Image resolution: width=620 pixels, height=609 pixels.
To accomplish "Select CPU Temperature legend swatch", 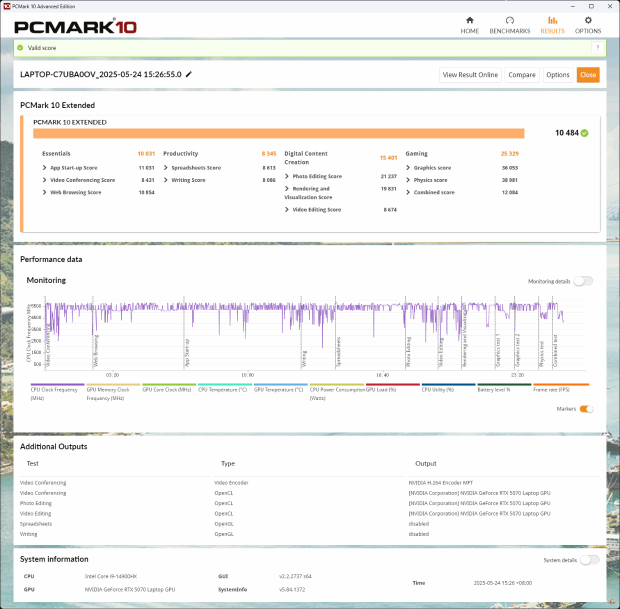I will (225, 384).
